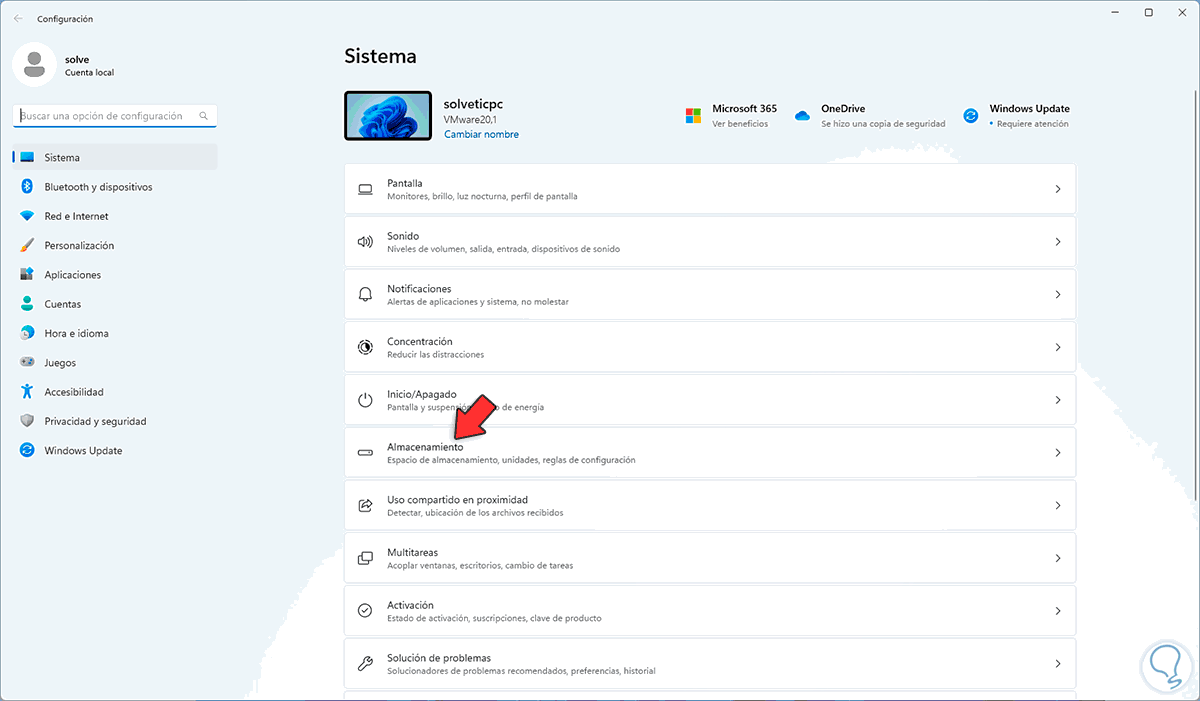
Task: Click the Cuentas person icon
Action: pyautogui.click(x=27, y=304)
